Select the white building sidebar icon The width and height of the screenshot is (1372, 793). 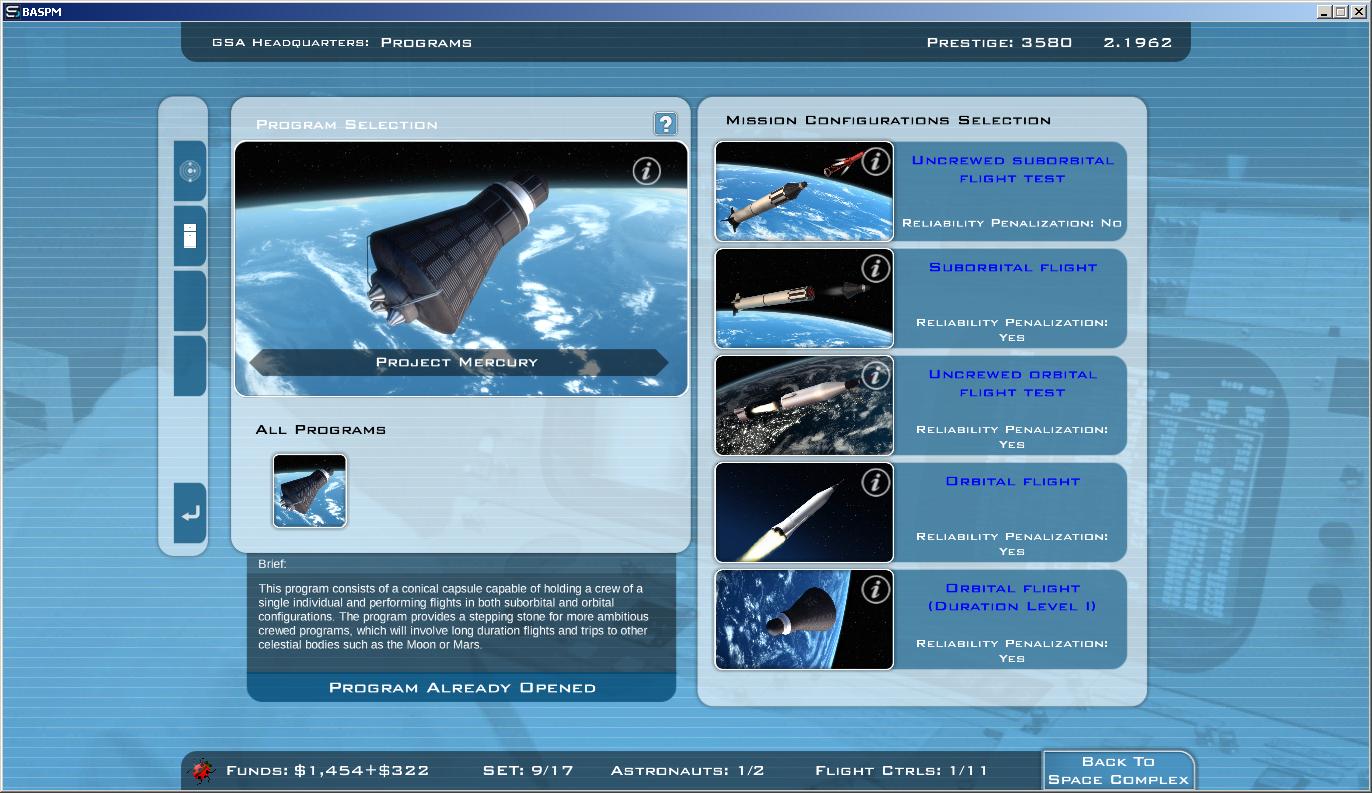(190, 236)
